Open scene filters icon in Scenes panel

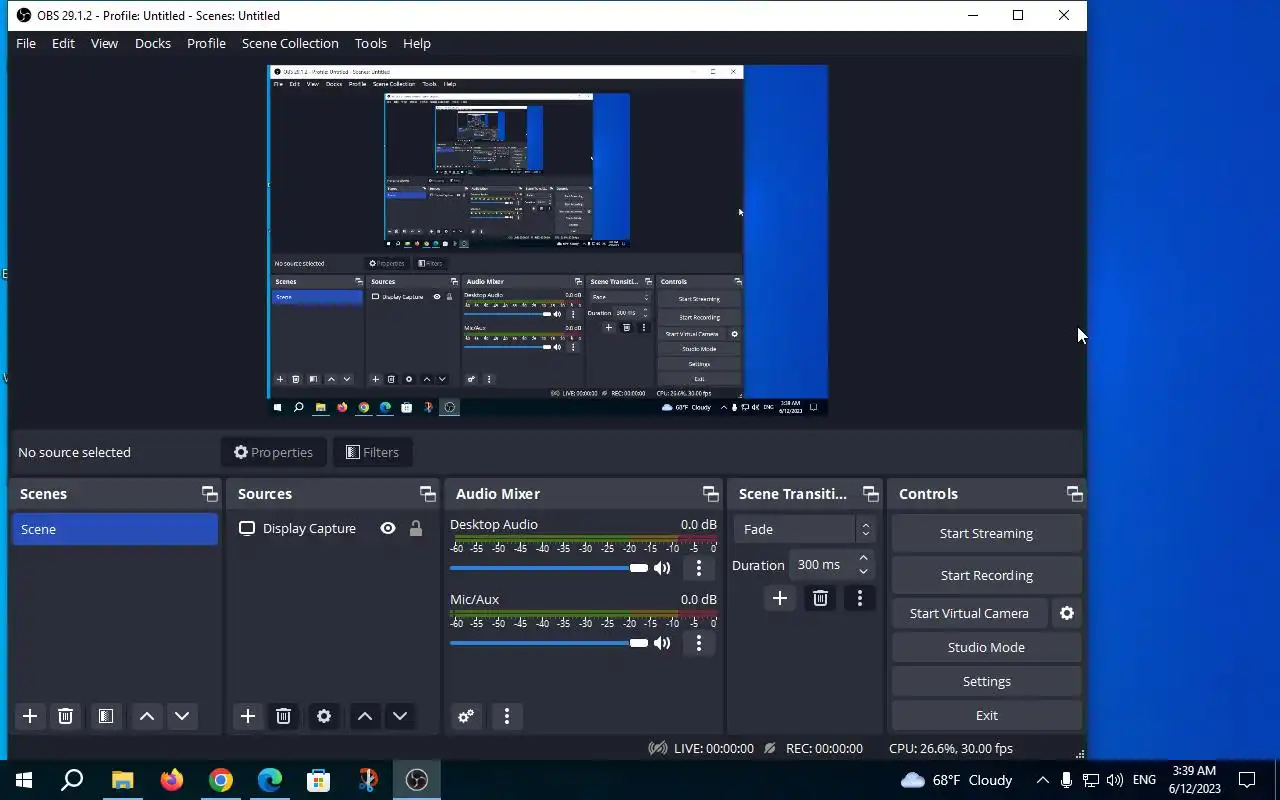click(105, 716)
